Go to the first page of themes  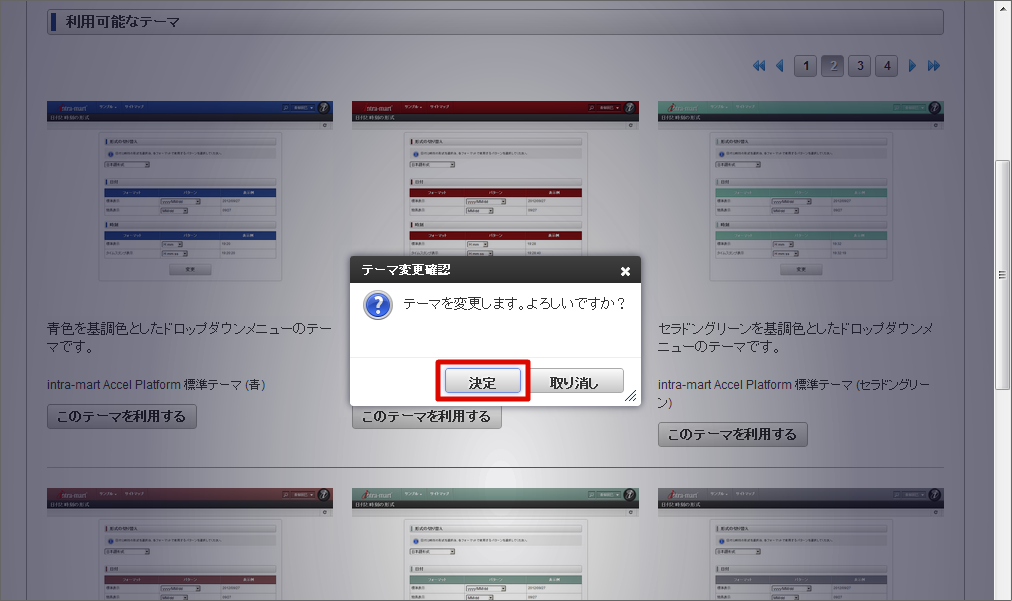coord(759,65)
